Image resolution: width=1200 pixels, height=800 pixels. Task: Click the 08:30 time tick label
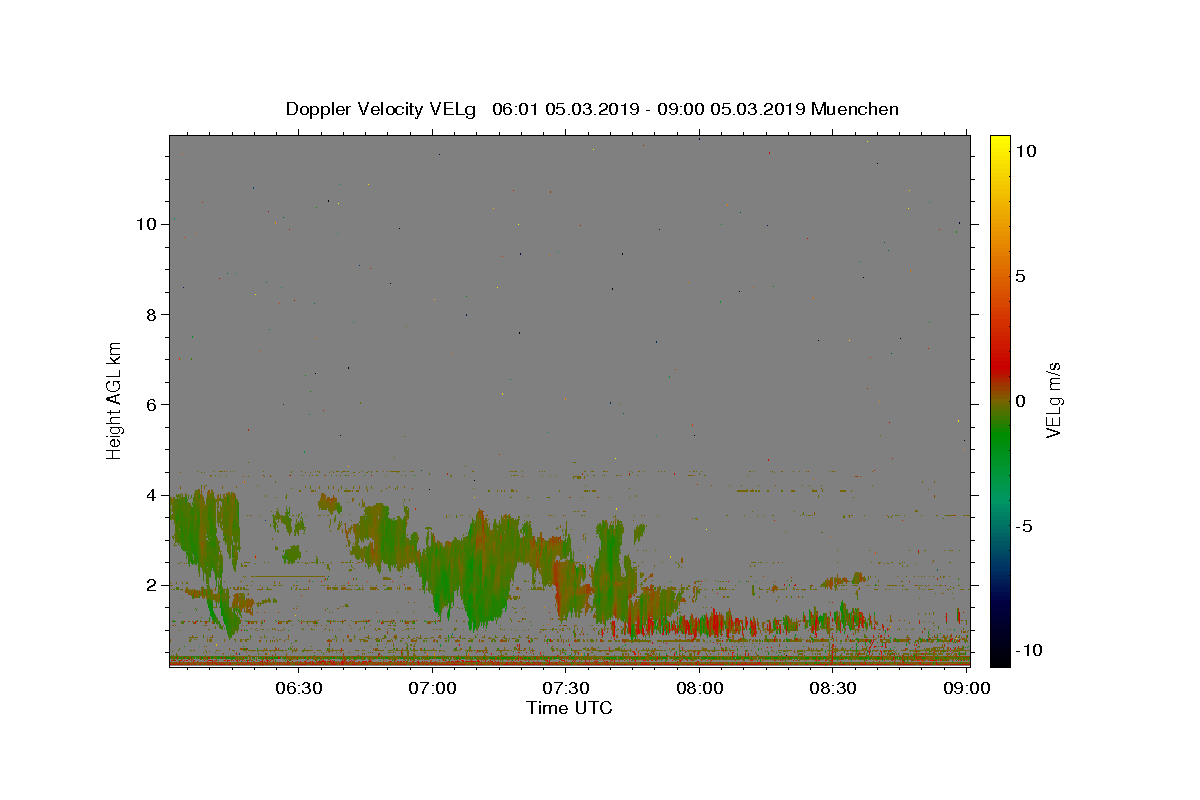point(833,688)
